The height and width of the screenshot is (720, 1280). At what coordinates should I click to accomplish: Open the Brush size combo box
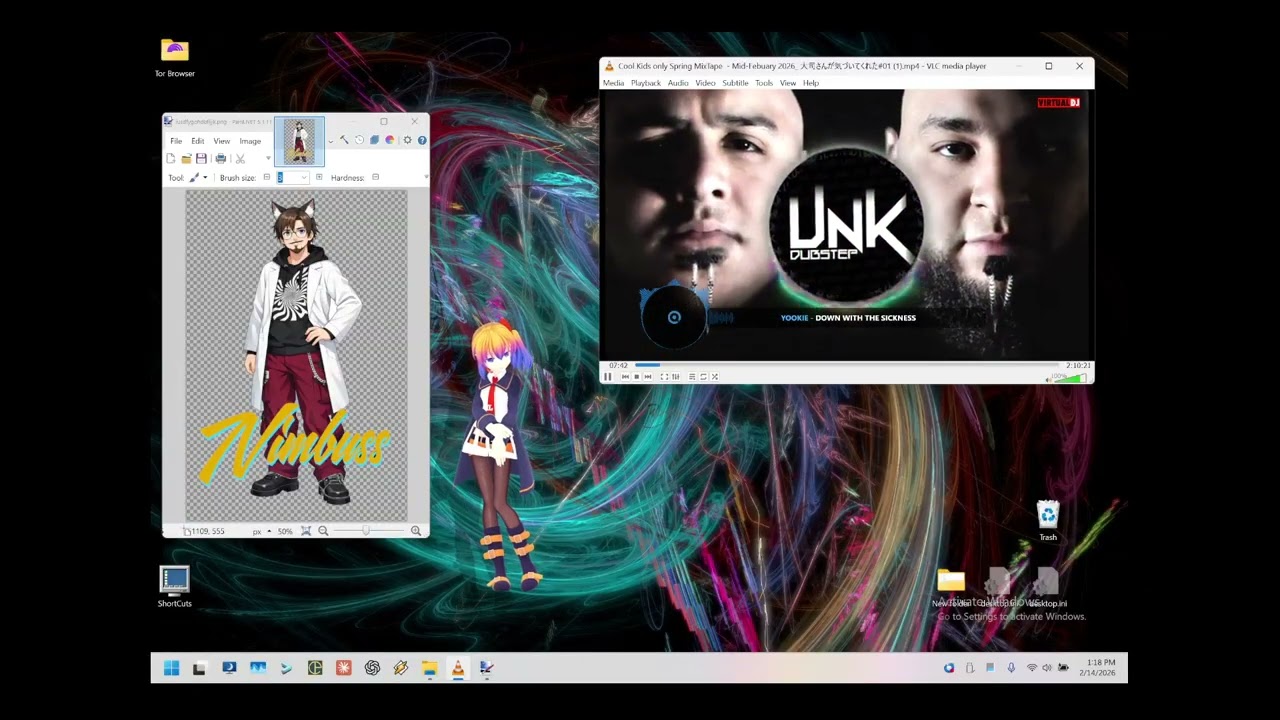293,177
